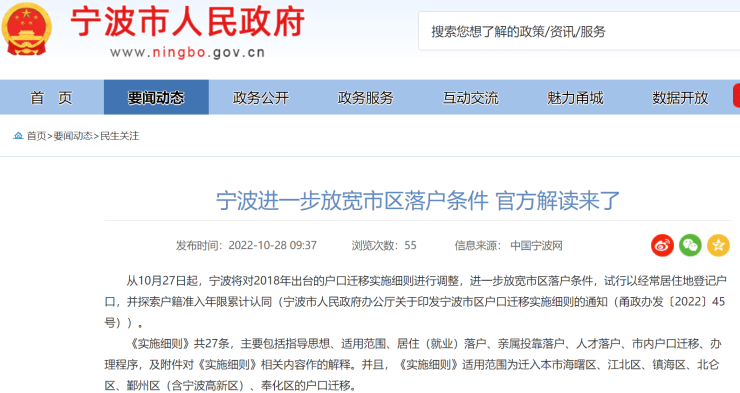Viewport: 740px width, 393px height.
Task: Click the 中国宁波网 information source
Action: [537, 245]
